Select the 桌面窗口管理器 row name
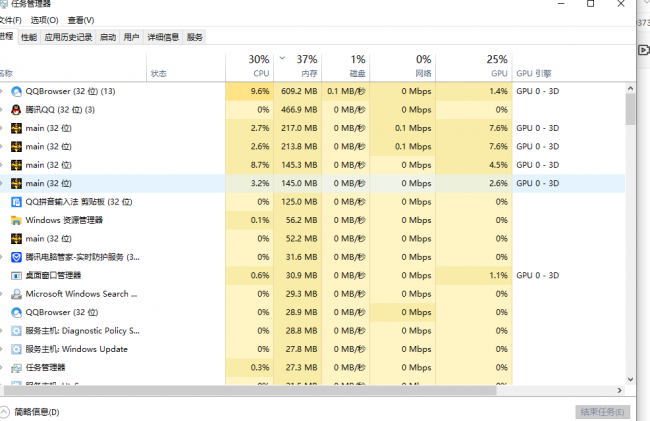Viewport: 650px width, 421px height. coord(53,276)
